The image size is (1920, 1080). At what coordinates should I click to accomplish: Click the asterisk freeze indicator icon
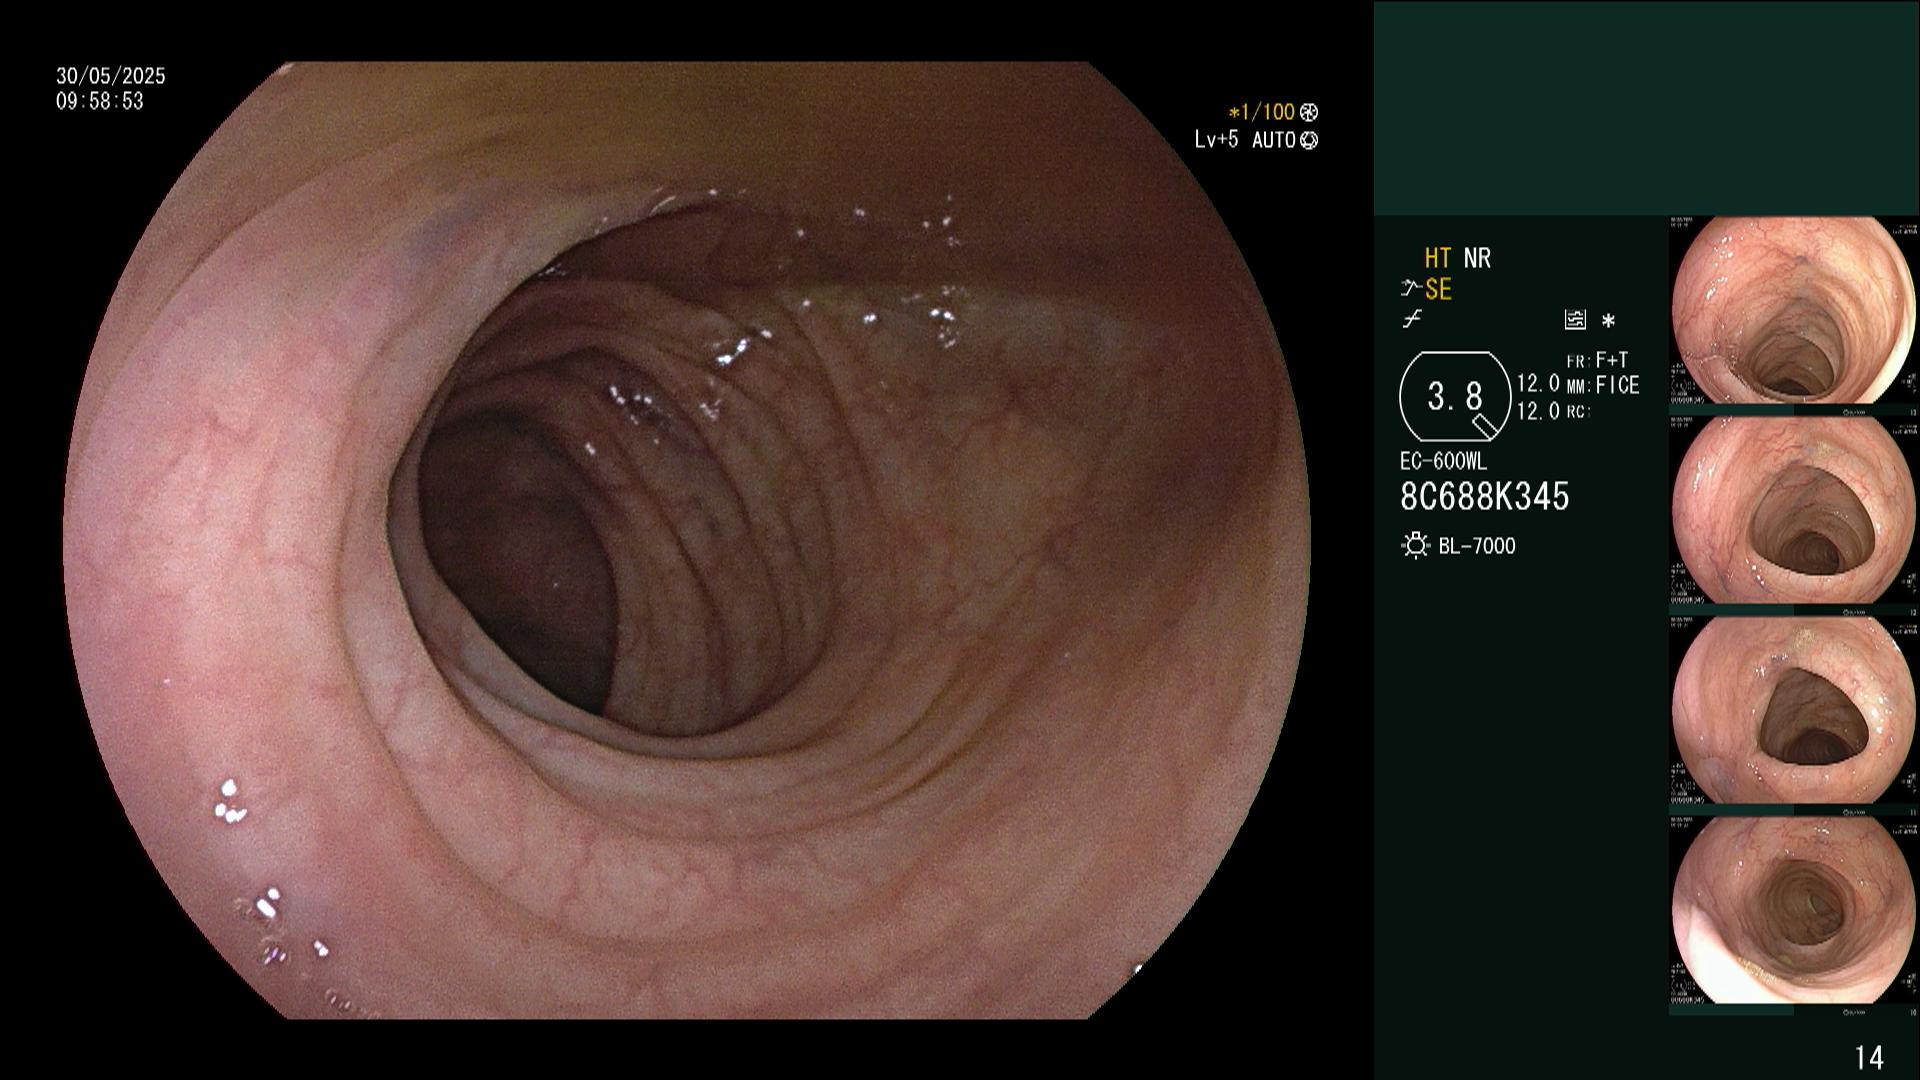click(1608, 321)
